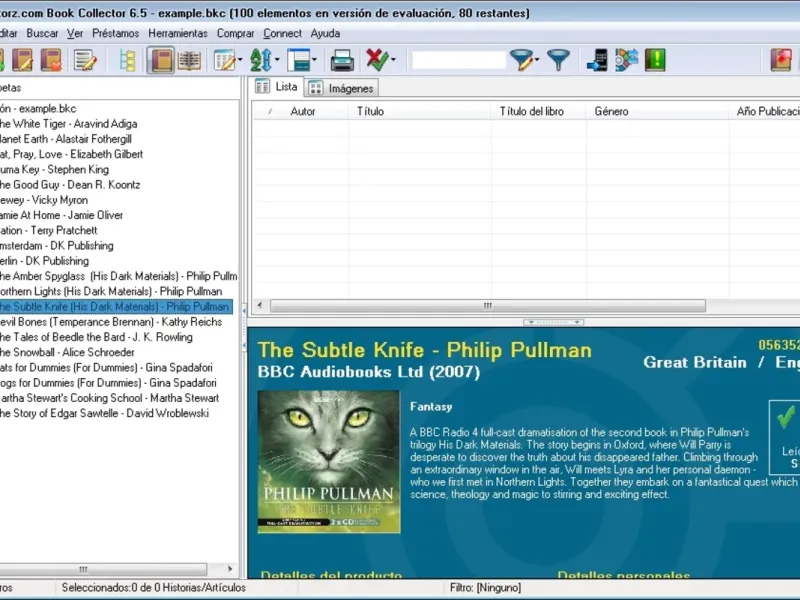Viewport: 800px width, 600px height.
Task: Click the green book exclamation mark icon
Action: pos(655,60)
